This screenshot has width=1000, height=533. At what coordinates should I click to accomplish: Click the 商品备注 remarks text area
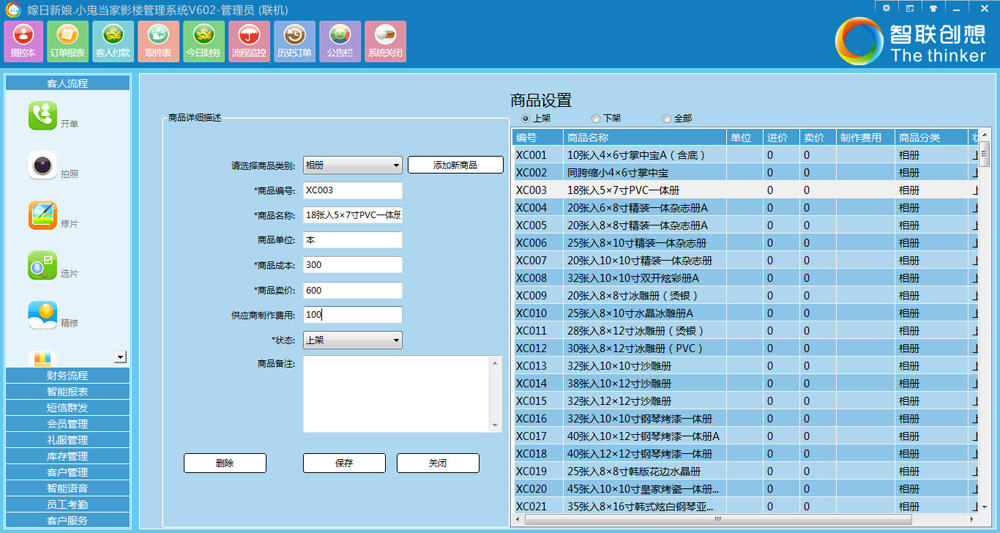click(x=396, y=395)
